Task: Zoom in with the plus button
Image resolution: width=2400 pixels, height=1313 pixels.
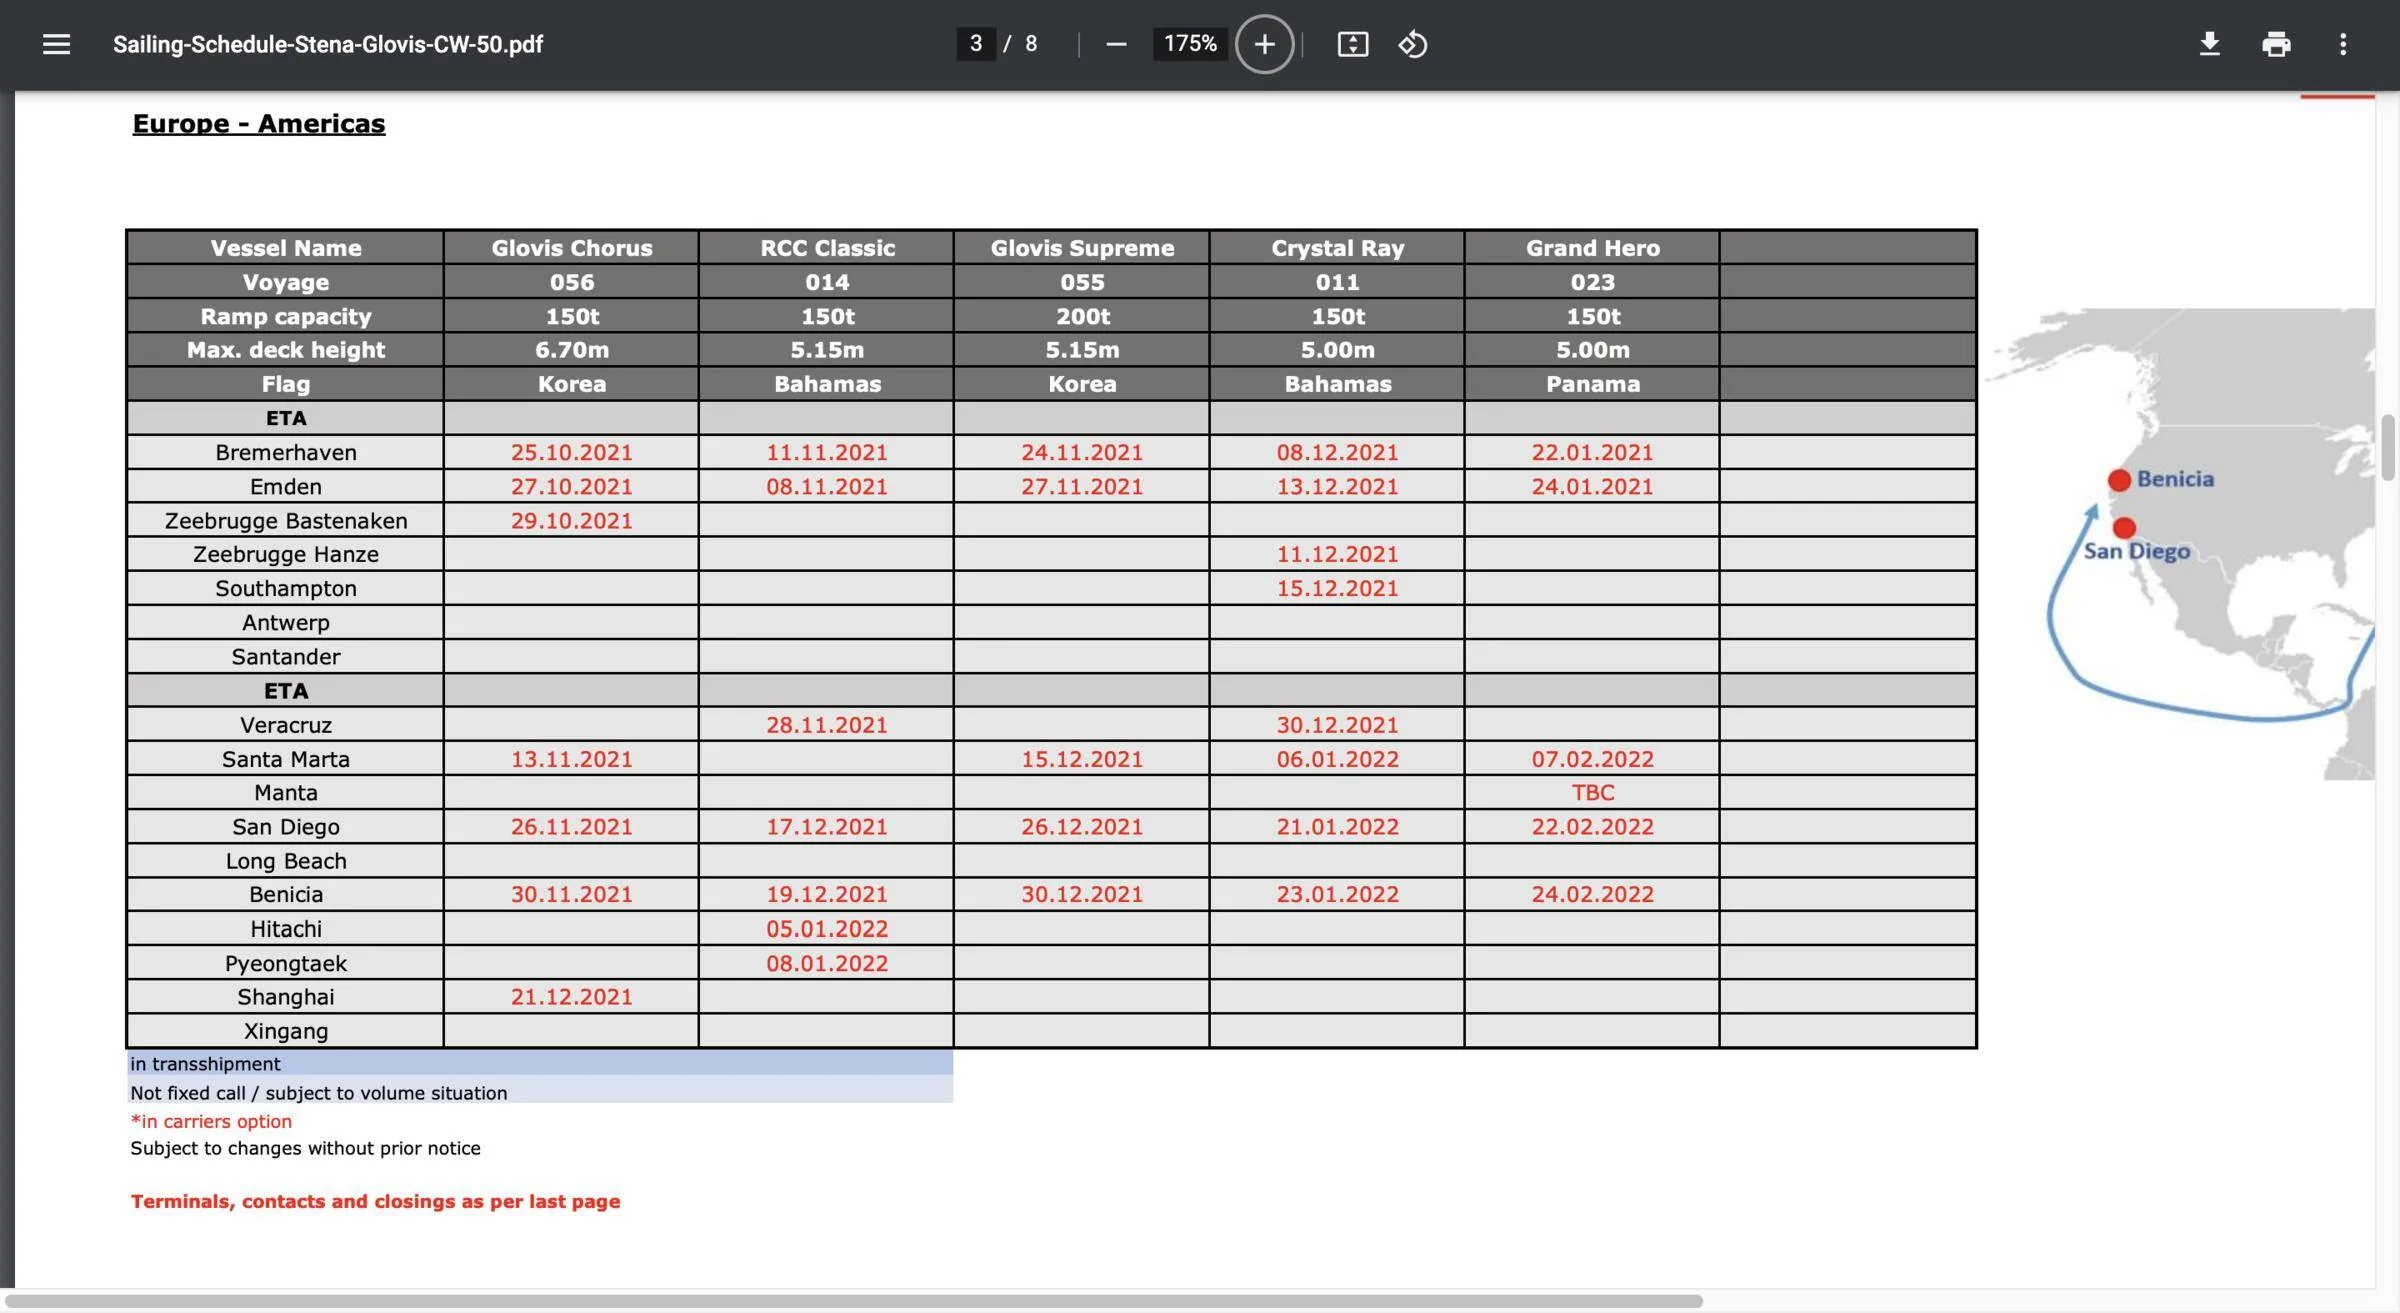Action: tap(1264, 44)
